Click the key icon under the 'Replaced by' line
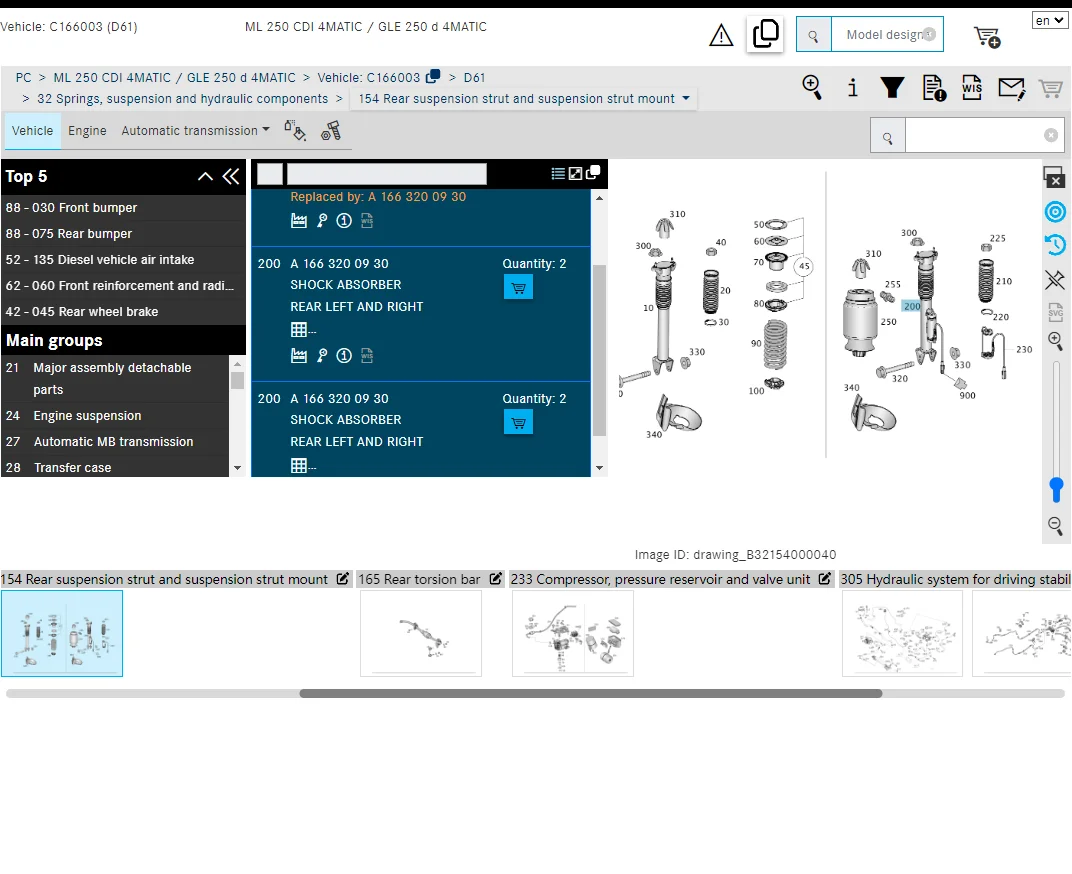1072x874 pixels. coord(322,221)
